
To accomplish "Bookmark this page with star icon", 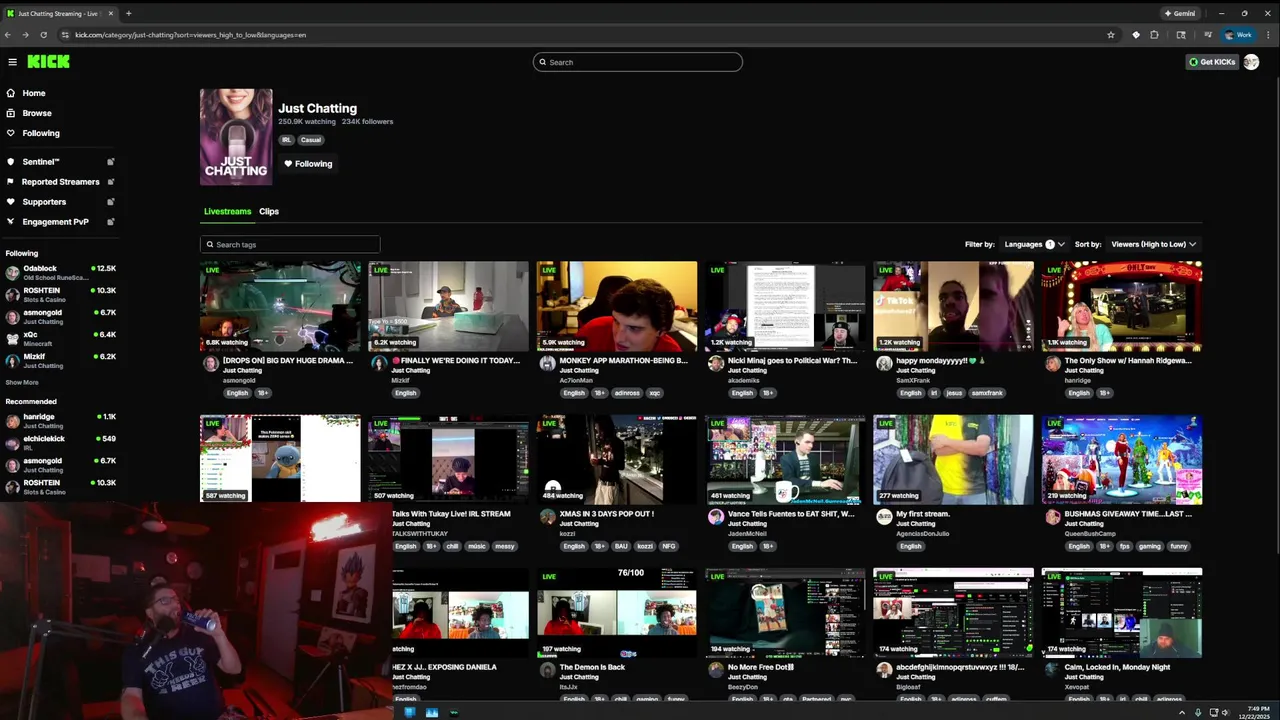I will (1111, 35).
